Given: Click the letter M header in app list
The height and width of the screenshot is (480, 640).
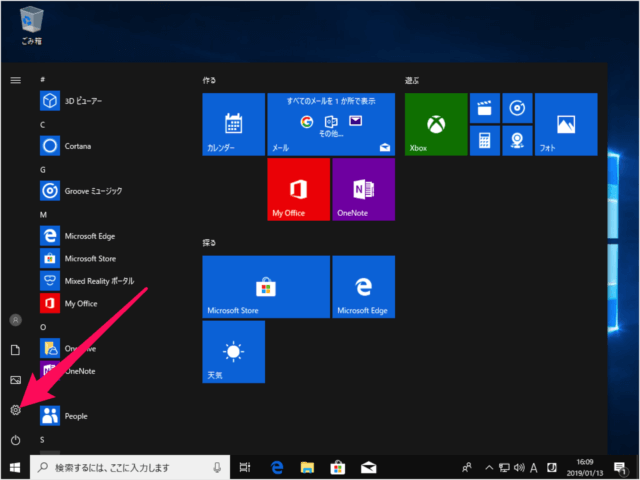Looking at the screenshot, I should click(x=43, y=215).
